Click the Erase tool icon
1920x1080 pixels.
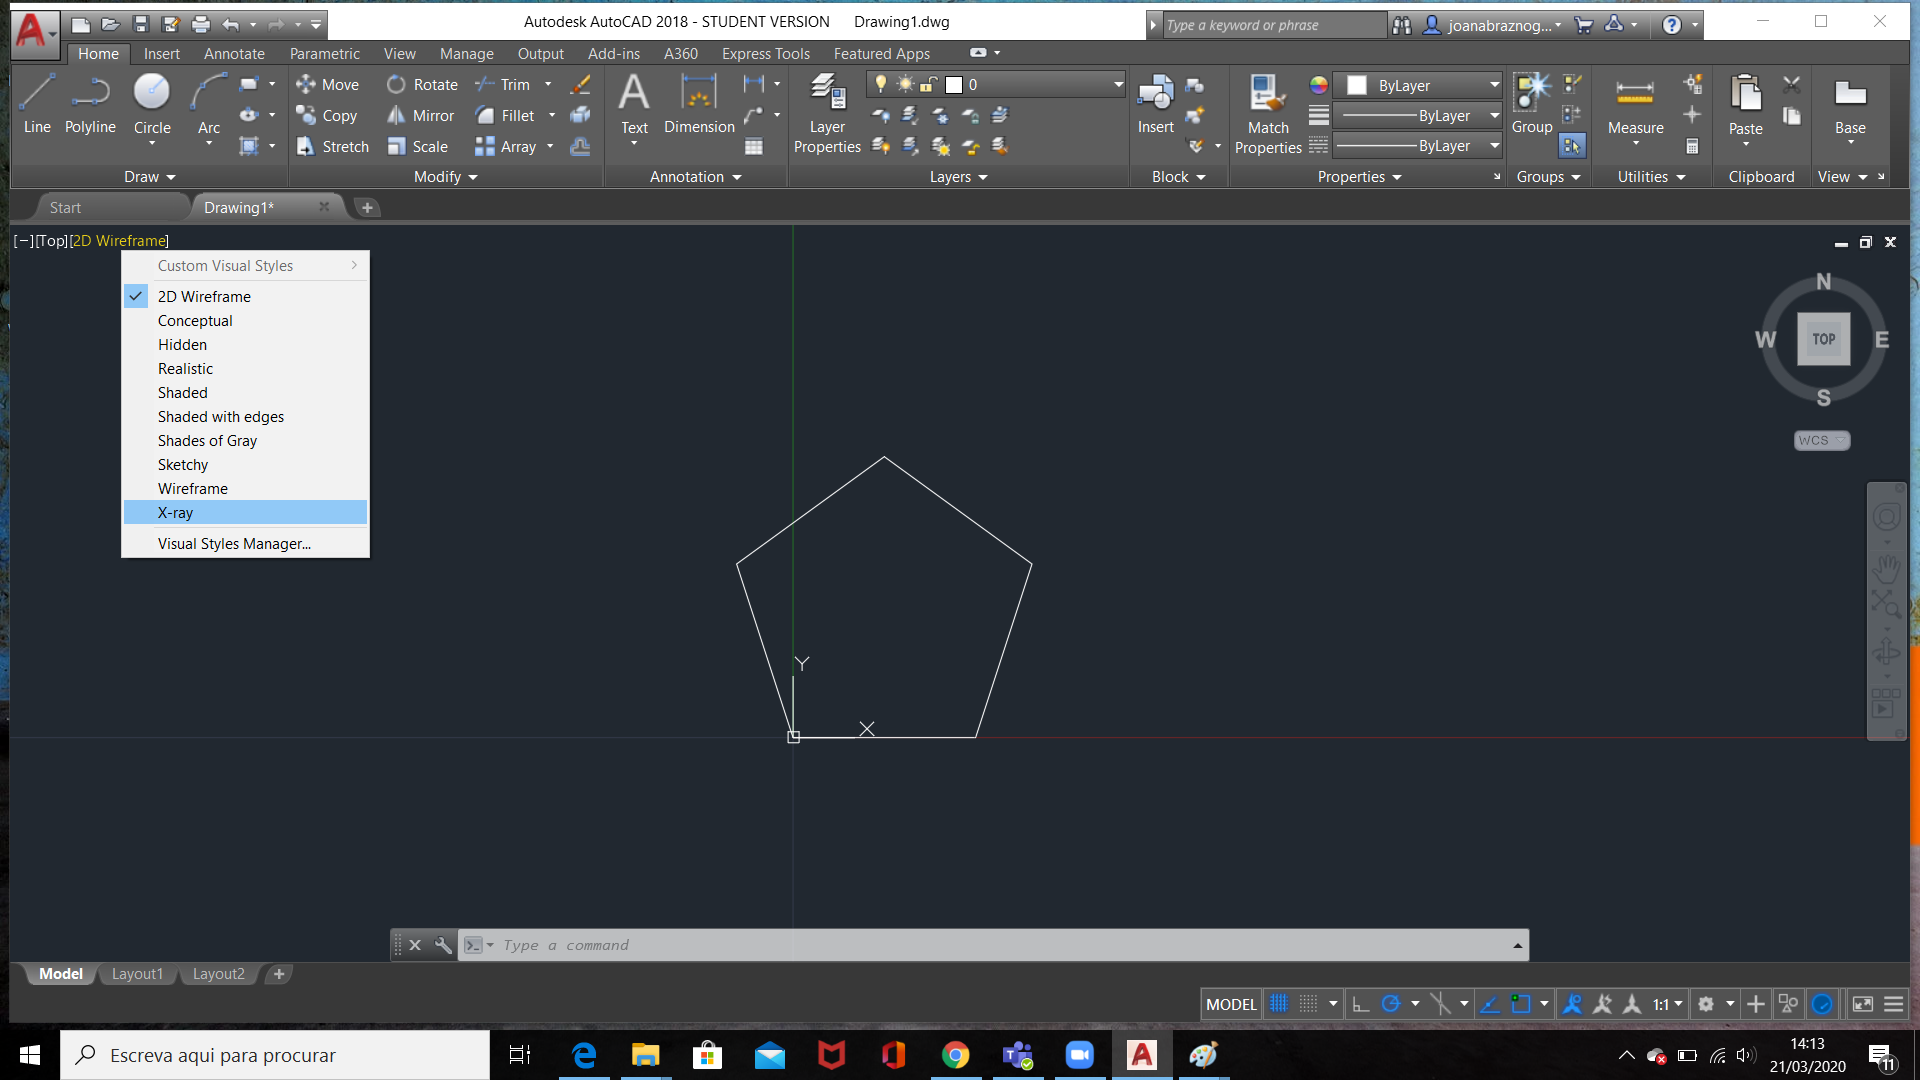[580, 85]
